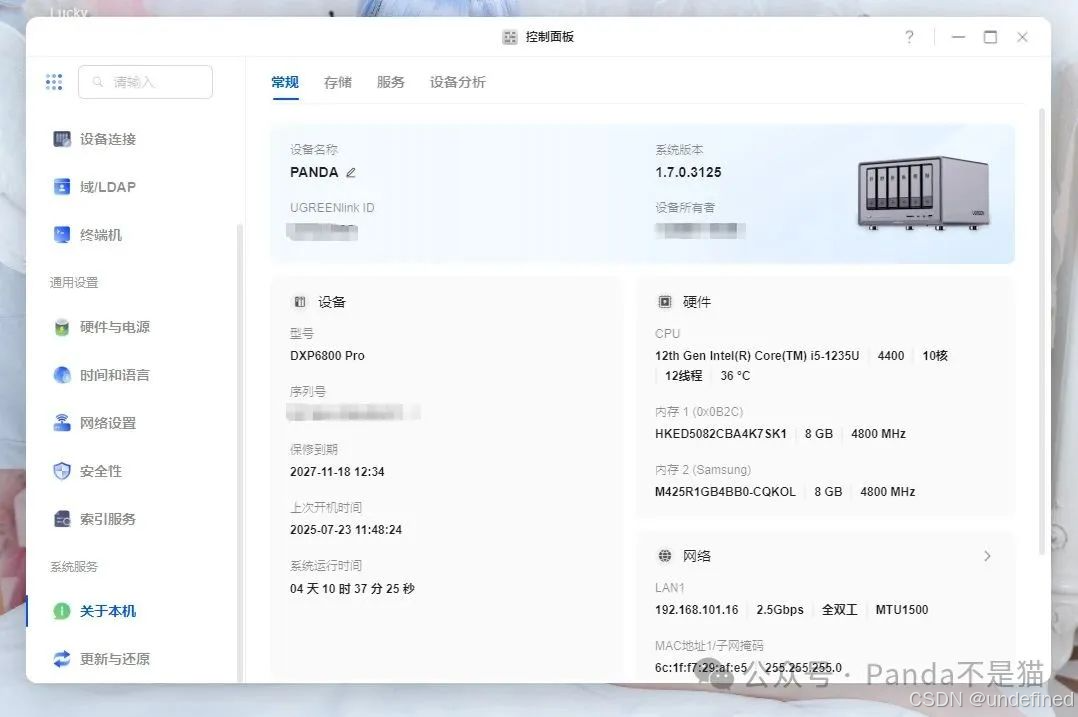Switch to the 设备分析 tab
This screenshot has height=717, width=1078.
click(x=457, y=82)
